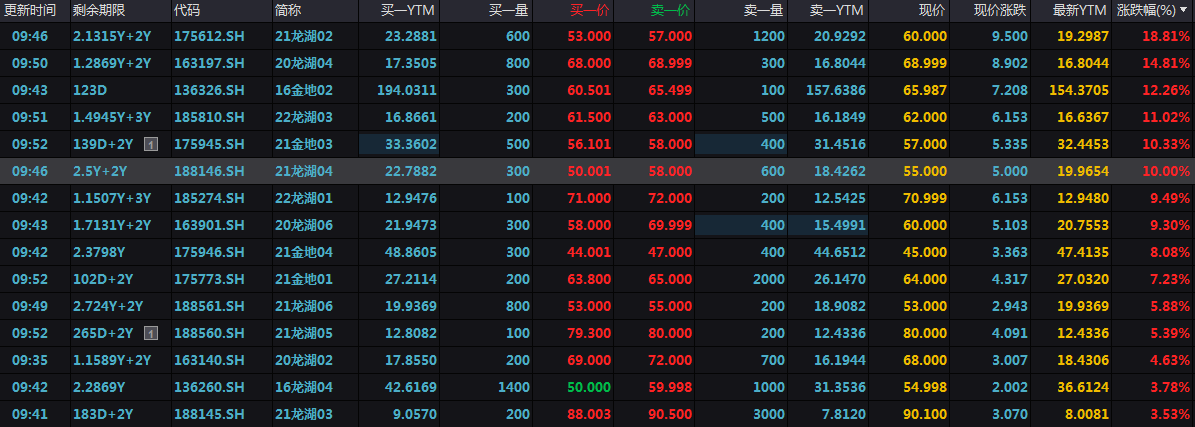Image resolution: width=1195 pixels, height=427 pixels.
Task: Select bond code 185810.SH
Action: point(210,117)
